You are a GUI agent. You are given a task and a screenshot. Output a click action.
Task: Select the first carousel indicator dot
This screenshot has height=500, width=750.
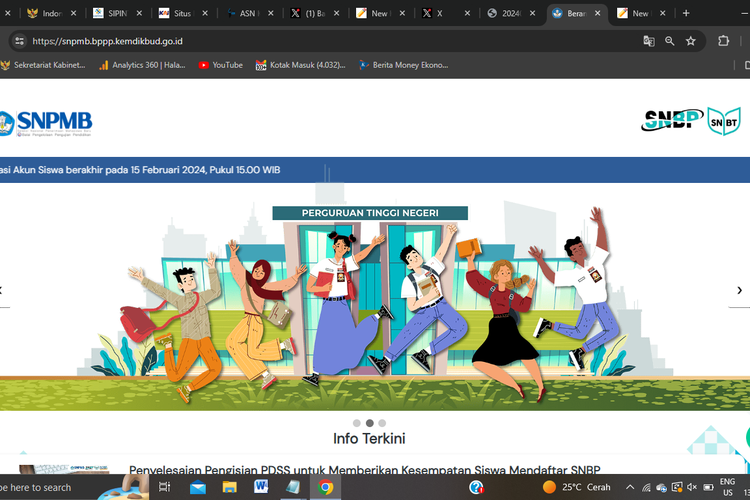pos(357,423)
